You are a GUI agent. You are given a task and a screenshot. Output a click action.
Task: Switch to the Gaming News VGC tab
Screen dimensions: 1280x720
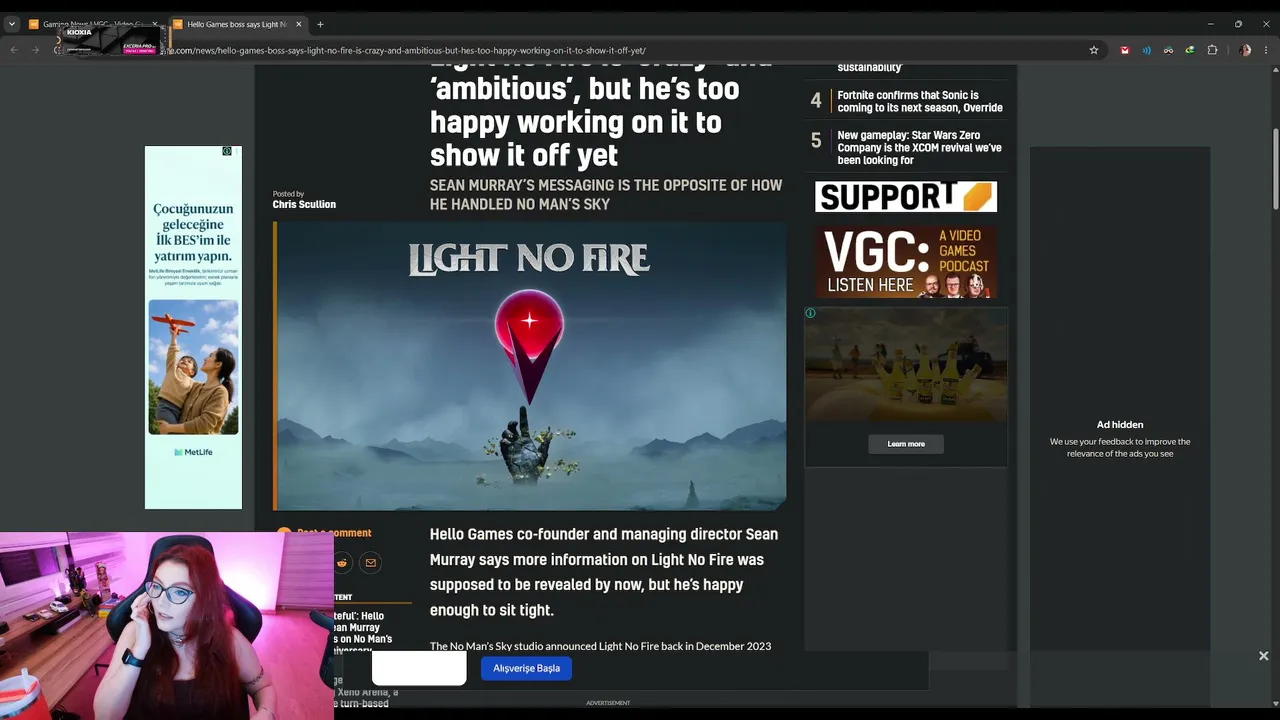click(92, 24)
